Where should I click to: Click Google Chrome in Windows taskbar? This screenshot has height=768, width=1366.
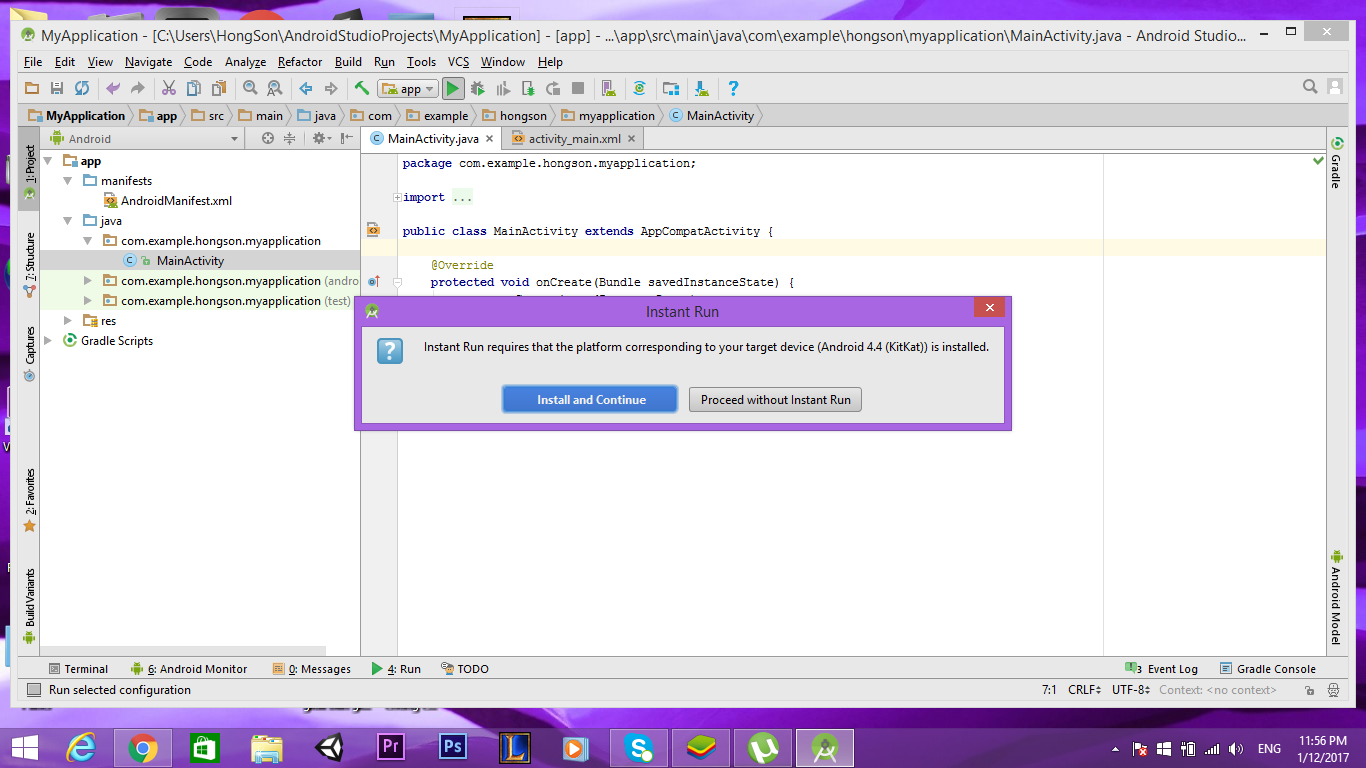click(x=142, y=748)
